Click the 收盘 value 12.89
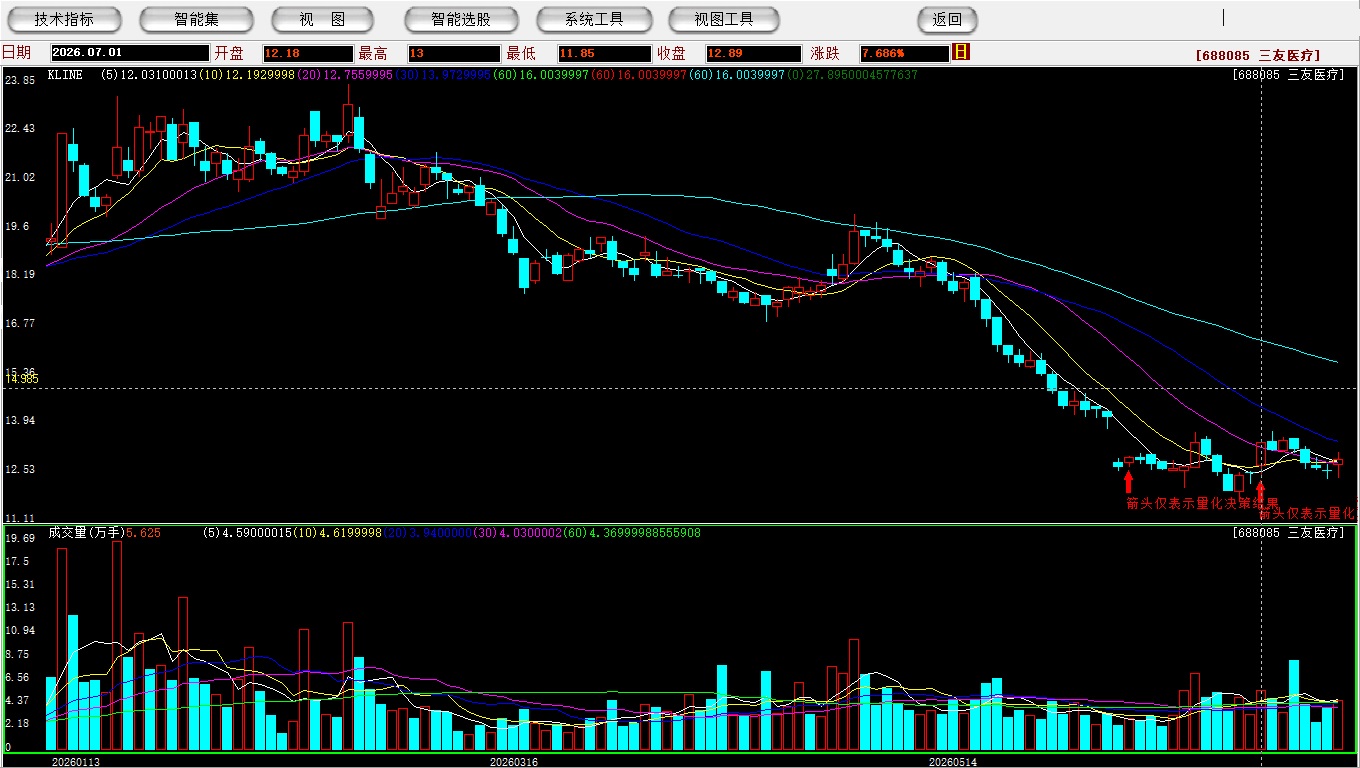This screenshot has width=1360, height=768. pos(753,53)
